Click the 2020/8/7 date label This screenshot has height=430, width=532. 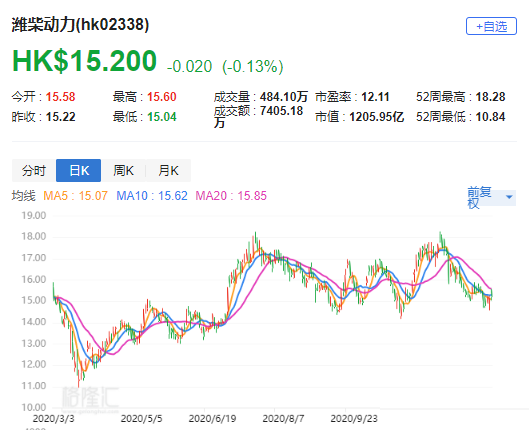[x=283, y=419]
